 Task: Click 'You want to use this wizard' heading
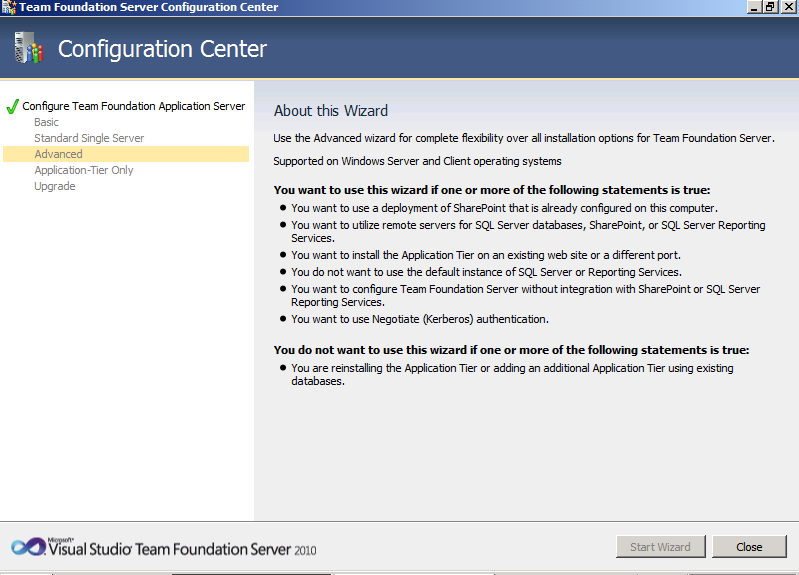pos(492,190)
